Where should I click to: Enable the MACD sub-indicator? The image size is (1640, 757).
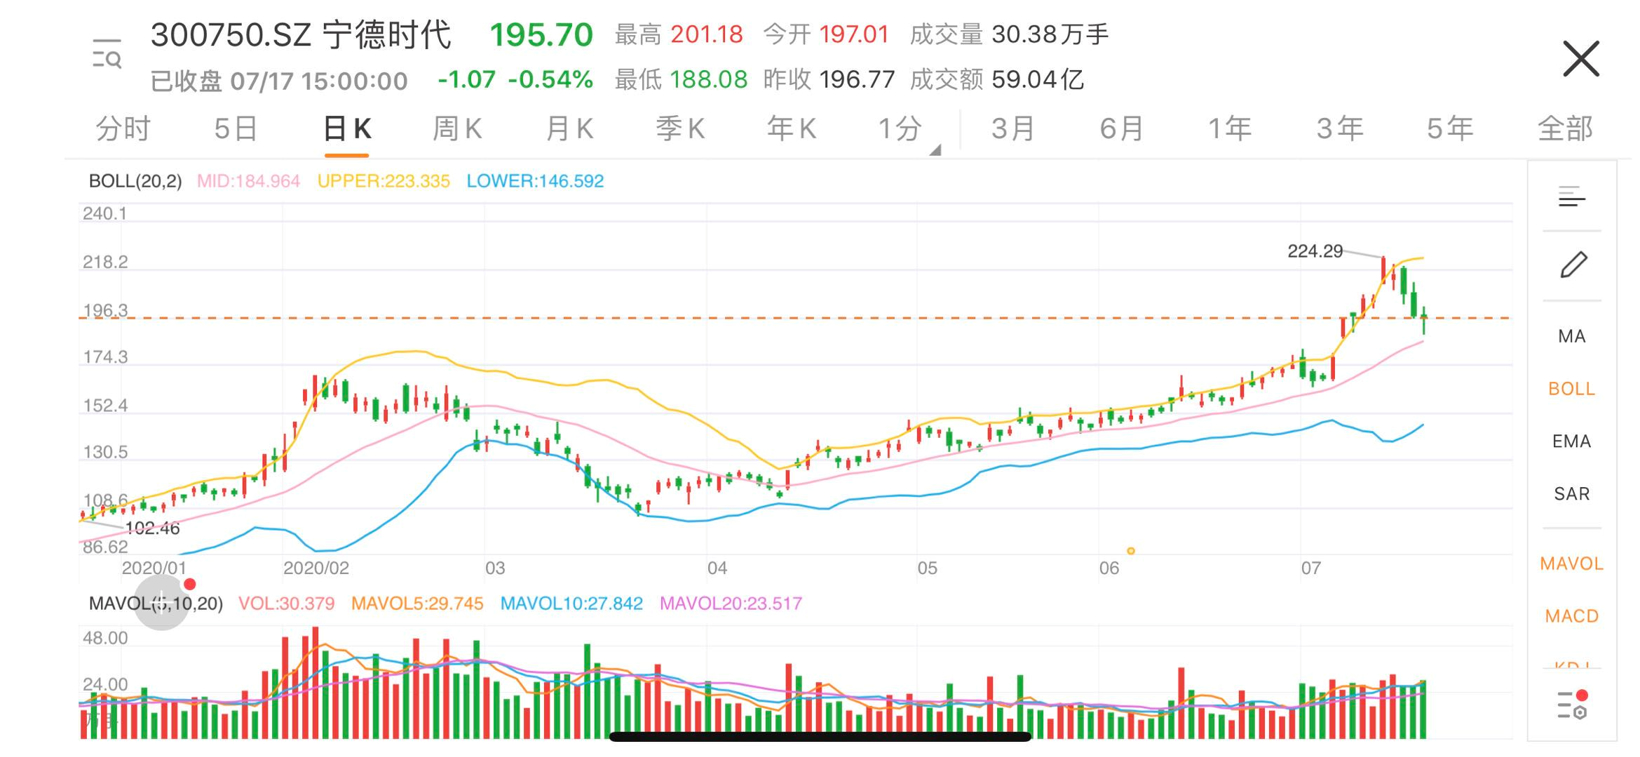coord(1572,616)
